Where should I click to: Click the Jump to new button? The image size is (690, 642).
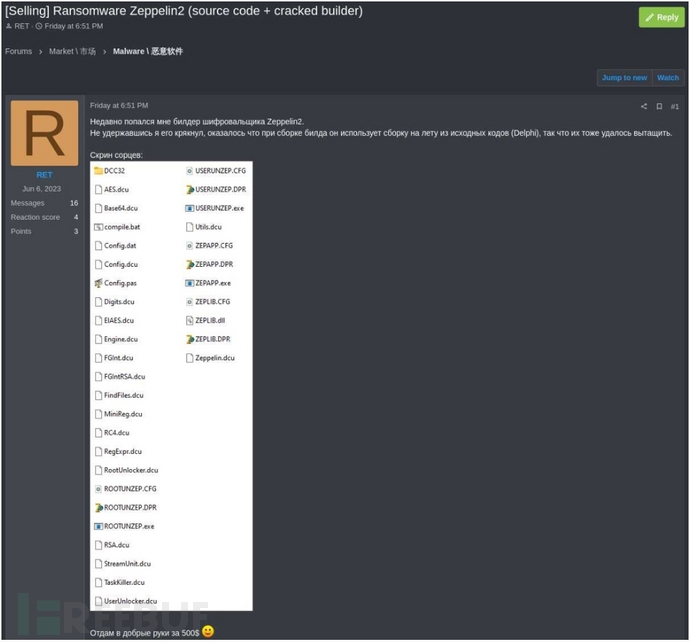(x=624, y=77)
